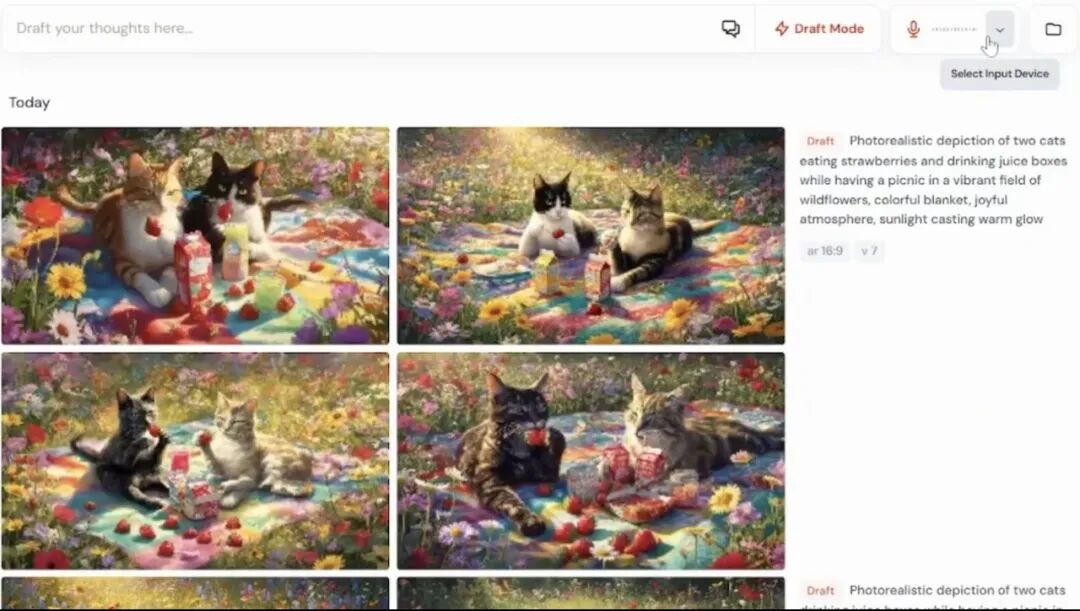The width and height of the screenshot is (1080, 611).
Task: Open partially visible lower-left thumbnail
Action: click(x=195, y=593)
